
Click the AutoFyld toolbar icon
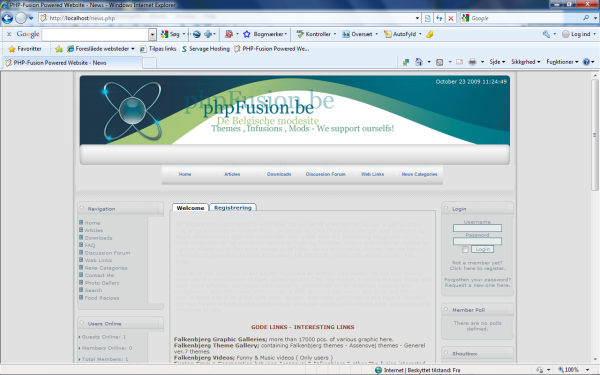coord(388,34)
